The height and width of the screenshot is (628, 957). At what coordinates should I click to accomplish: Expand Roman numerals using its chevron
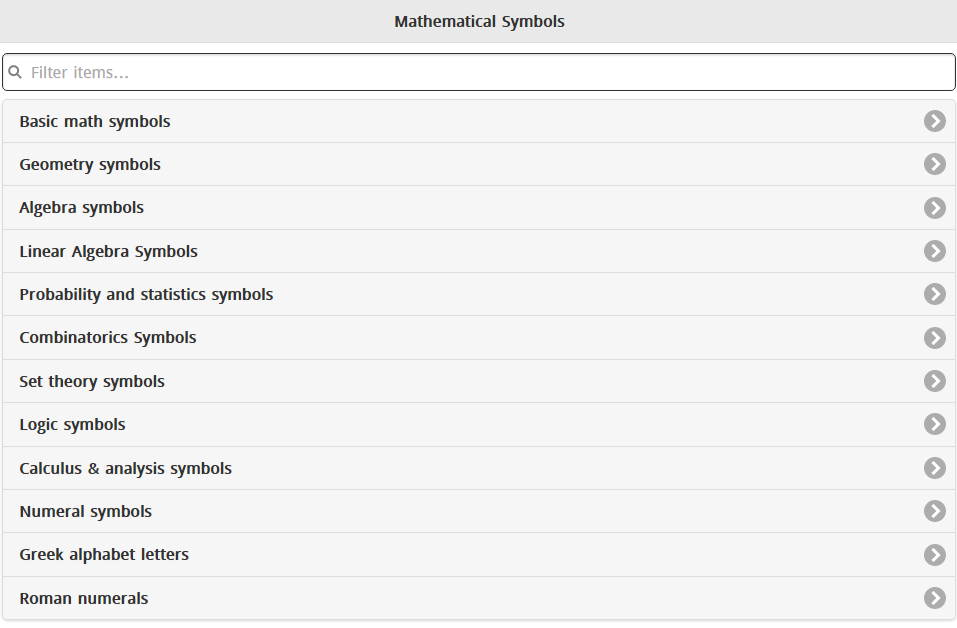(x=934, y=598)
